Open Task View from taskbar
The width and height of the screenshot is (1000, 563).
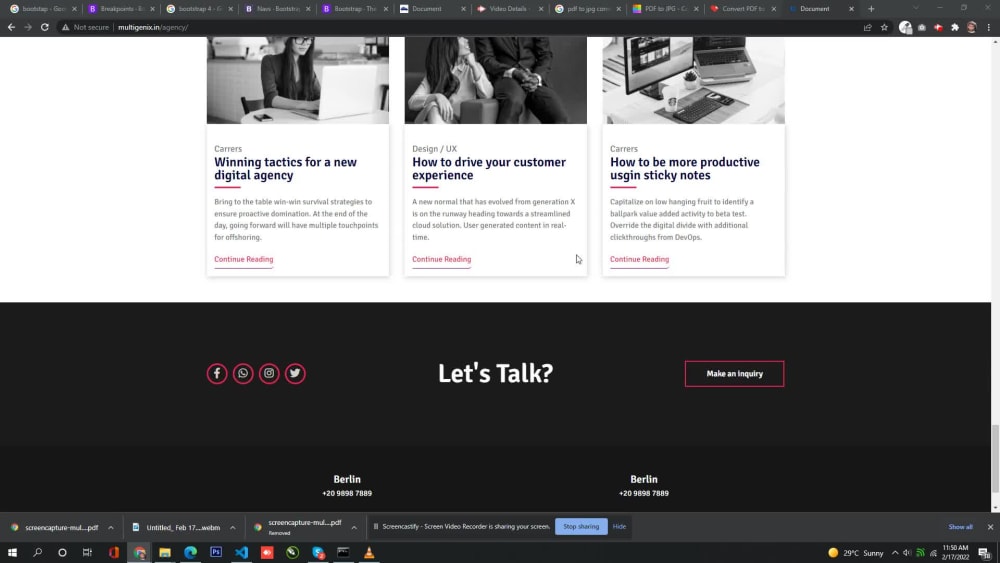click(87, 553)
